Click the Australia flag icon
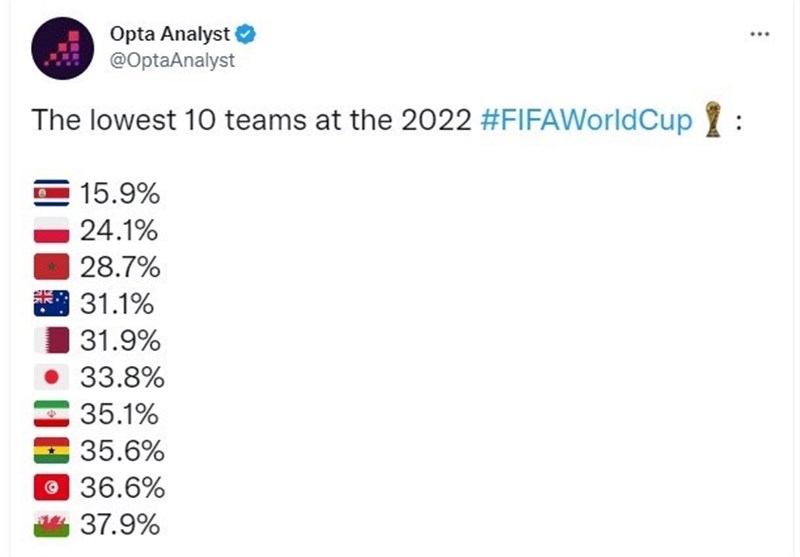This screenshot has height=557, width=800. pyautogui.click(x=52, y=304)
